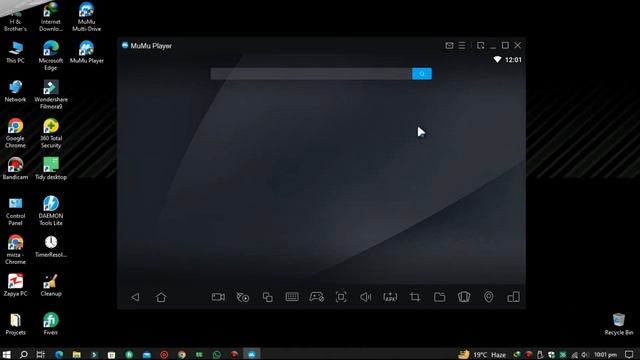This screenshot has height=360, width=640.
Task: Select Recycle Bin on desktop
Action: point(618,324)
